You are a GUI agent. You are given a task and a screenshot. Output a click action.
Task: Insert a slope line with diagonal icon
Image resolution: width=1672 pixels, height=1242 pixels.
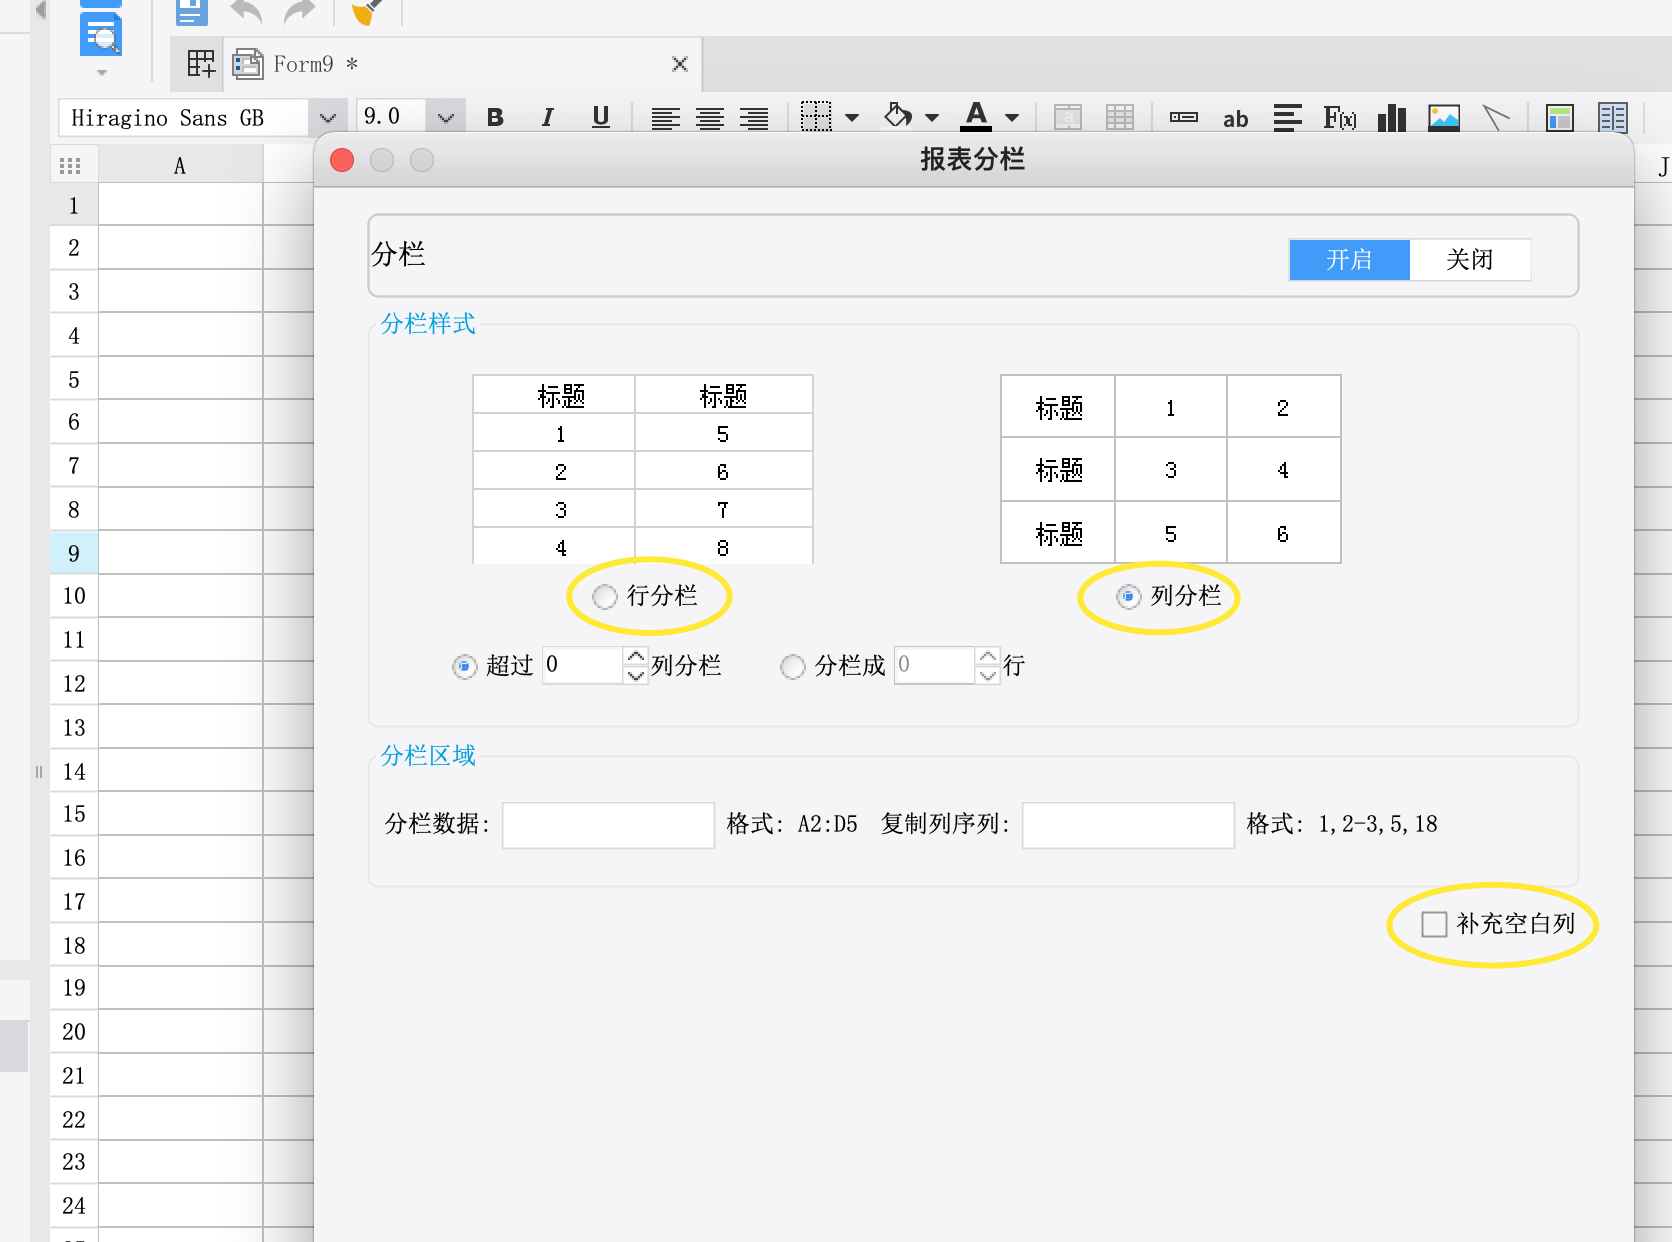pyautogui.click(x=1496, y=117)
